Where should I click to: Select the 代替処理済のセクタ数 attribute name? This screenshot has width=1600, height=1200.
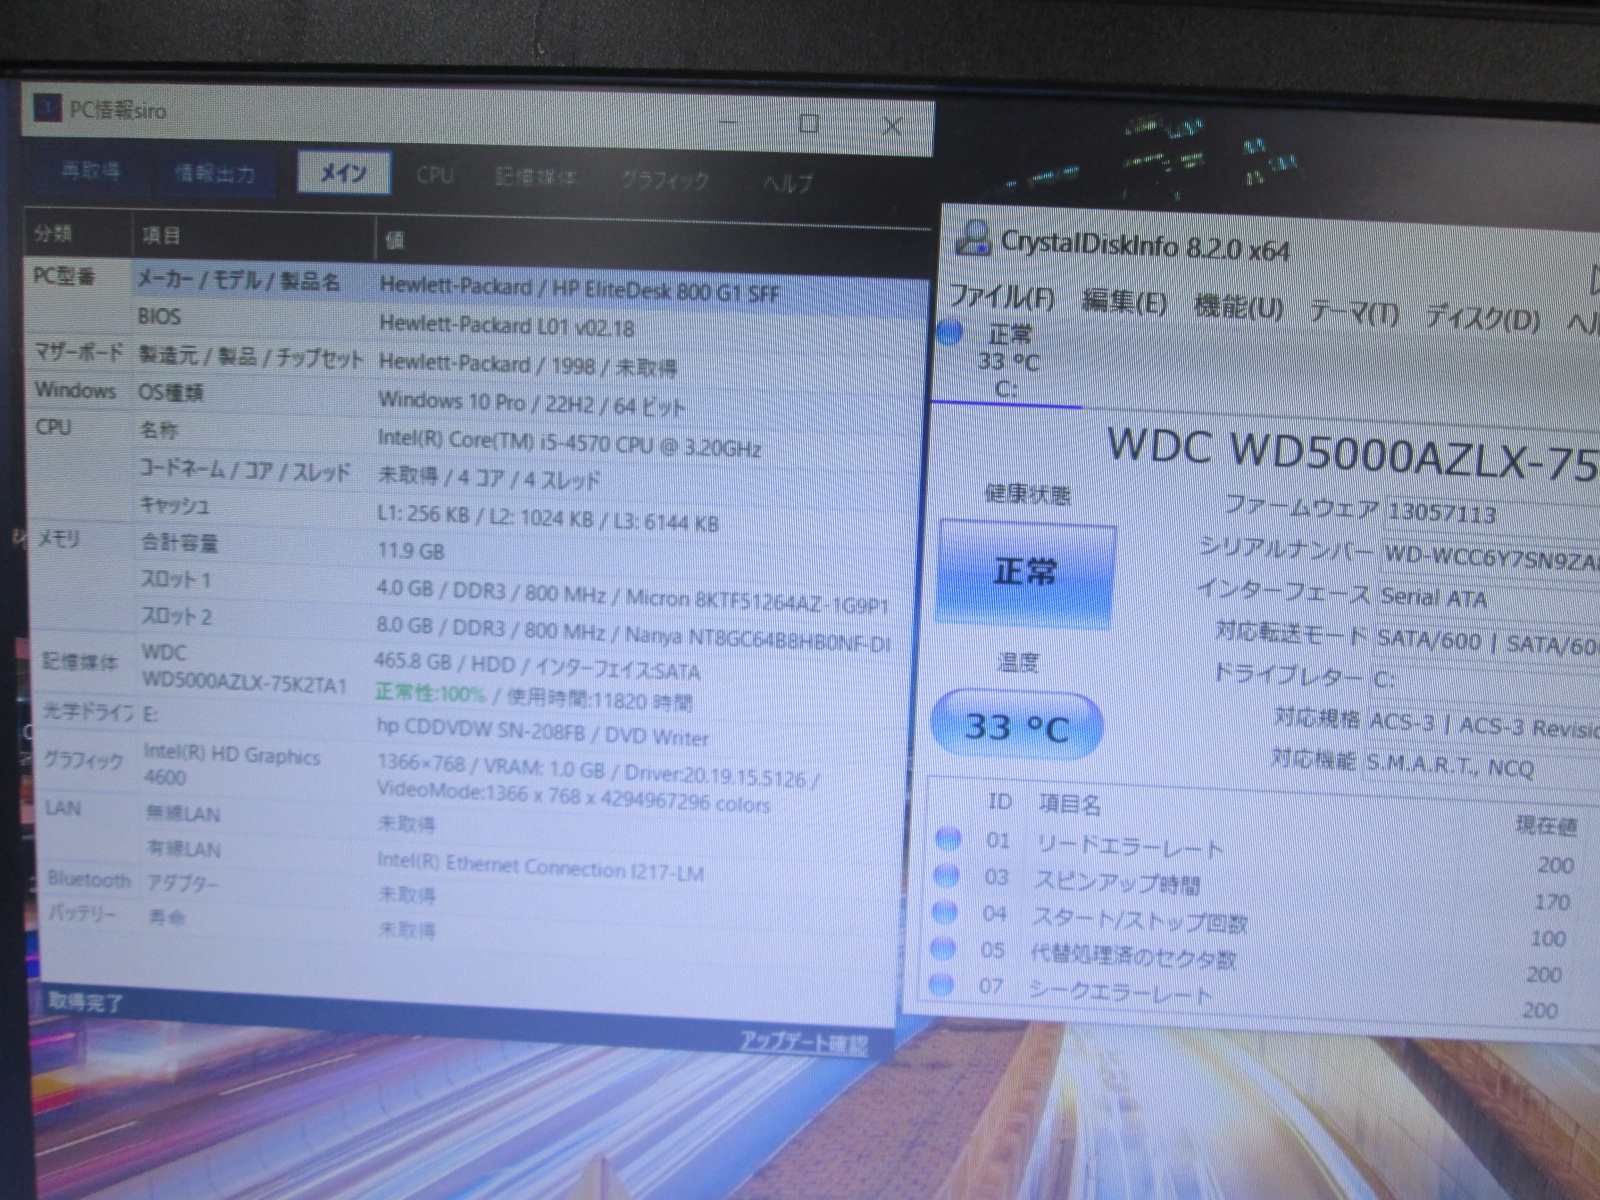tap(1133, 955)
